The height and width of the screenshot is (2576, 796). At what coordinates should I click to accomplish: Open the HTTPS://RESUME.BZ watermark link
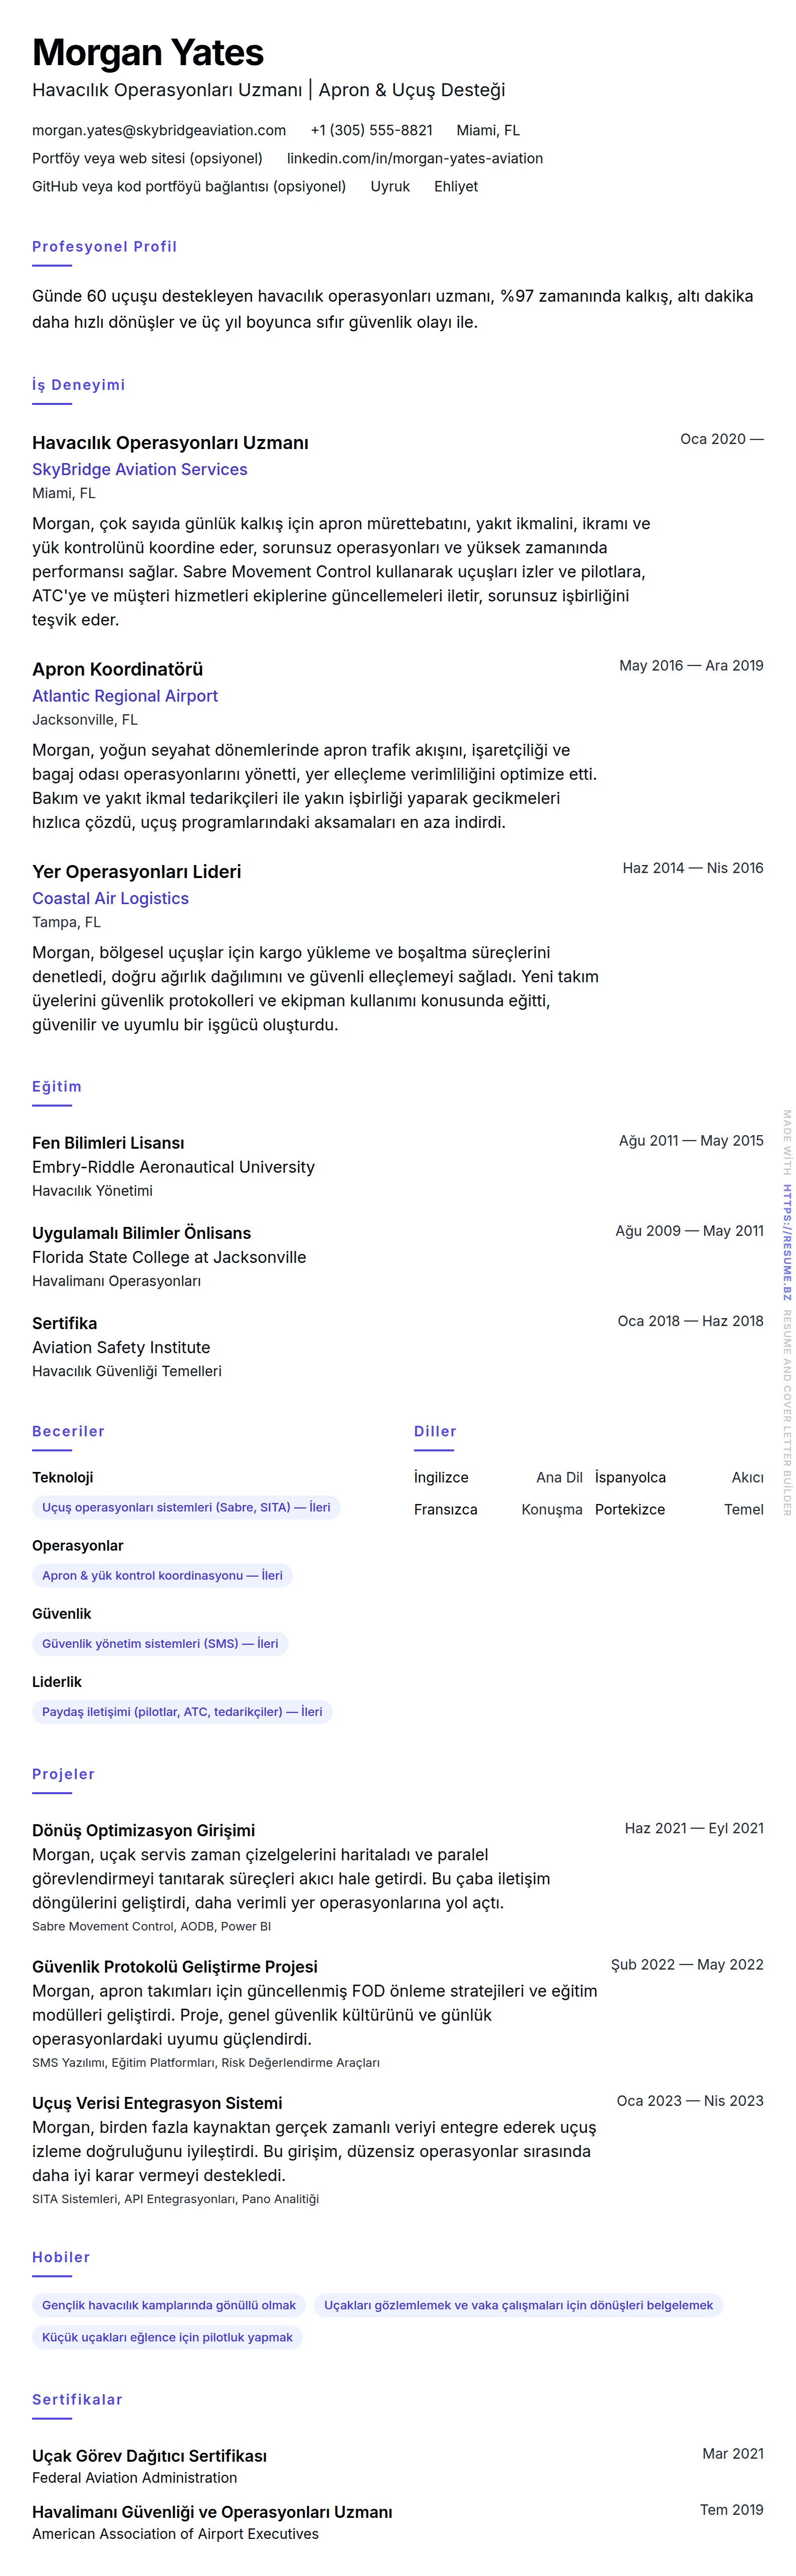787,1242
